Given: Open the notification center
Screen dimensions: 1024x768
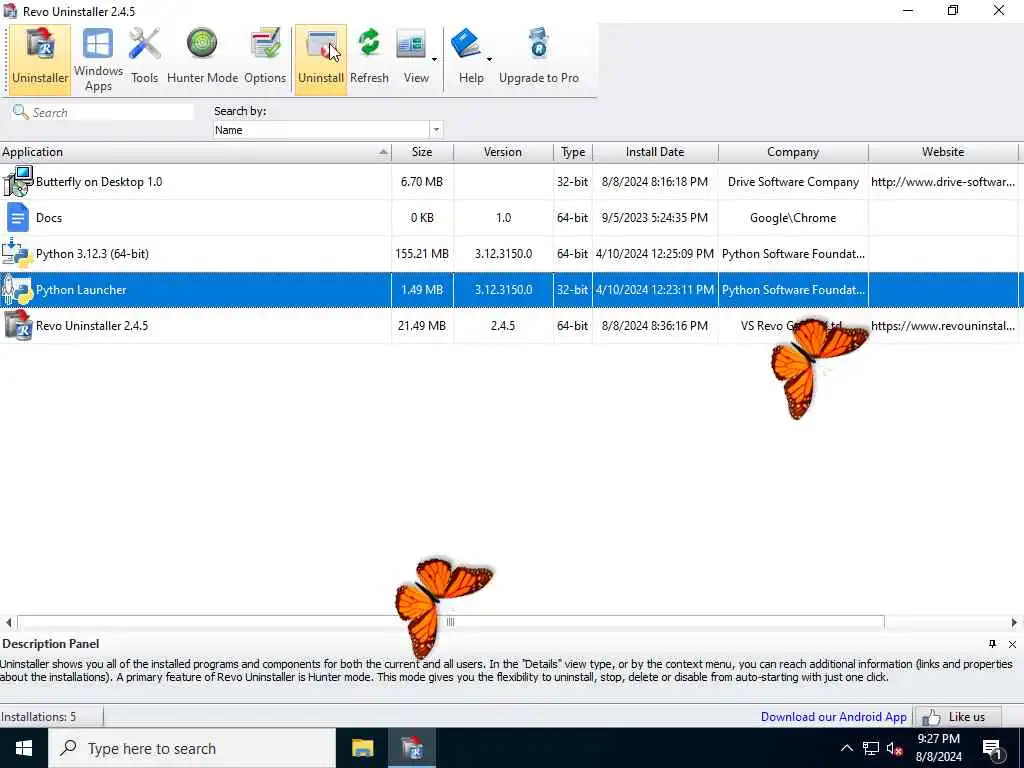Looking at the screenshot, I should coord(993,748).
